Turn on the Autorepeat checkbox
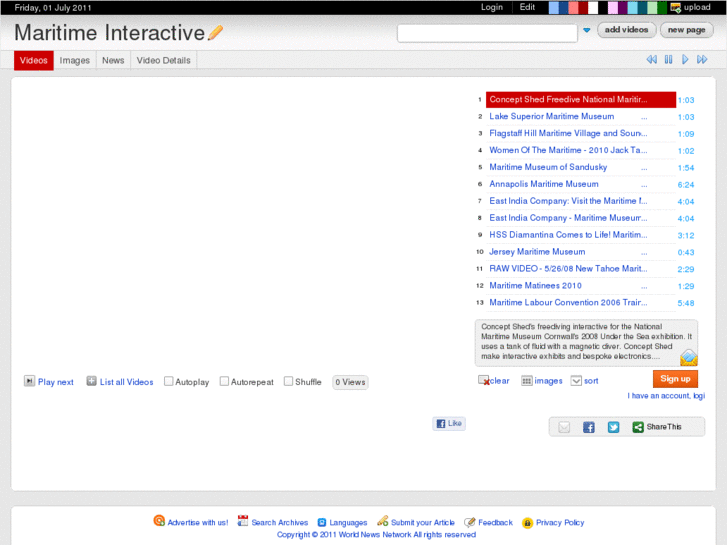Viewport: 727px width, 545px height. tap(224, 381)
